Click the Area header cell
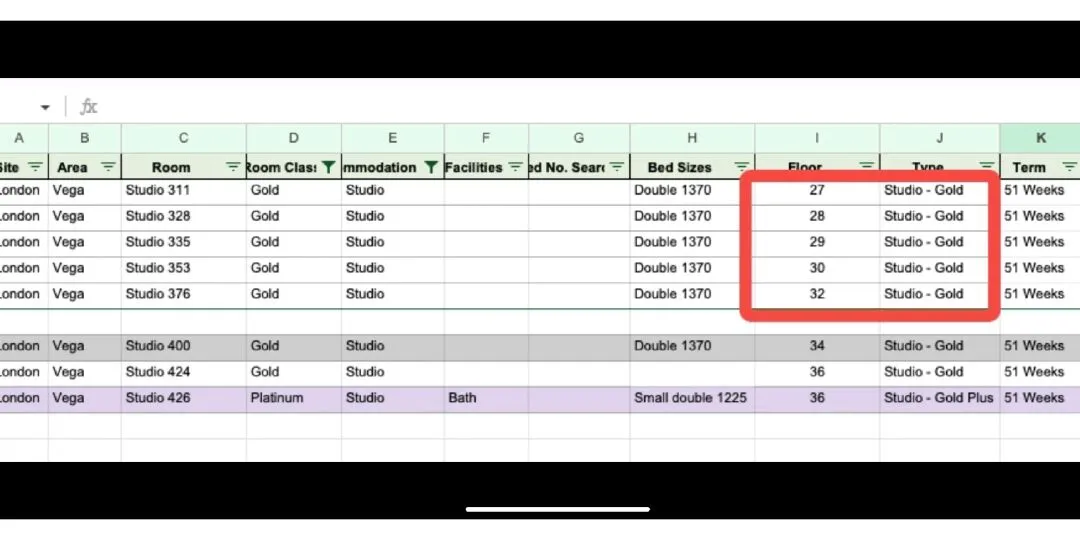This screenshot has width=1080, height=540. click(x=85, y=167)
